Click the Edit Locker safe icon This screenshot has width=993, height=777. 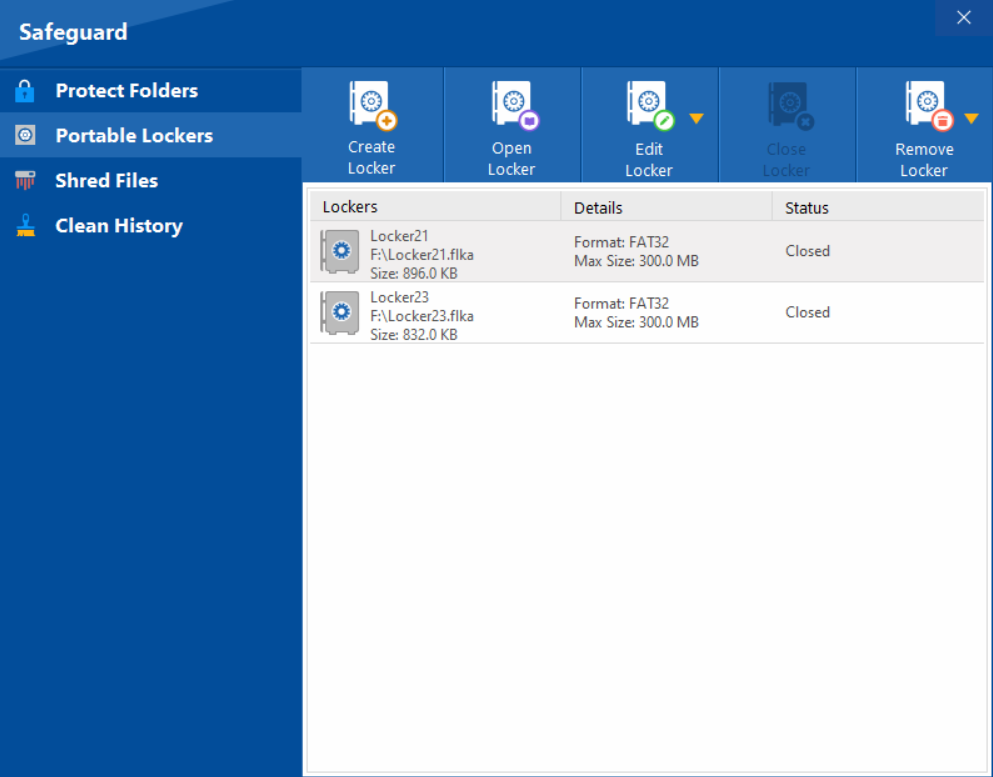651,105
